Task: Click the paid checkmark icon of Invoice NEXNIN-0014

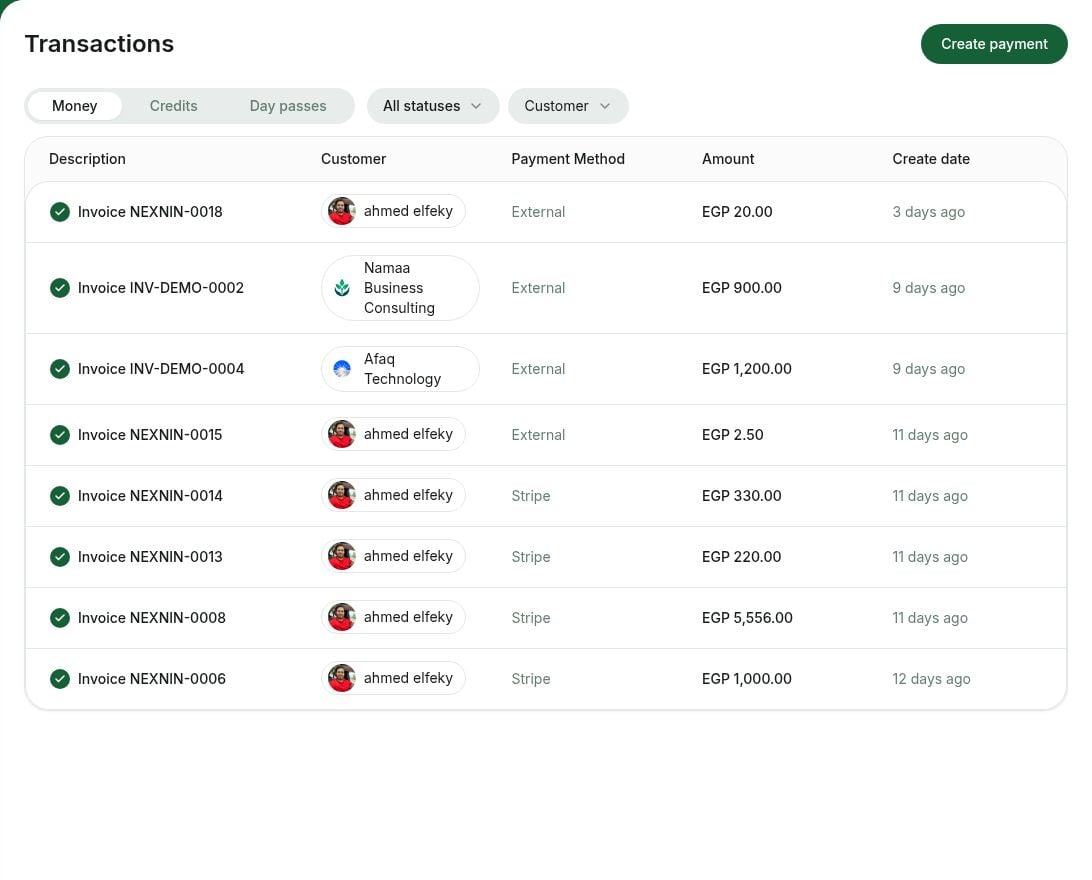Action: pyautogui.click(x=60, y=496)
